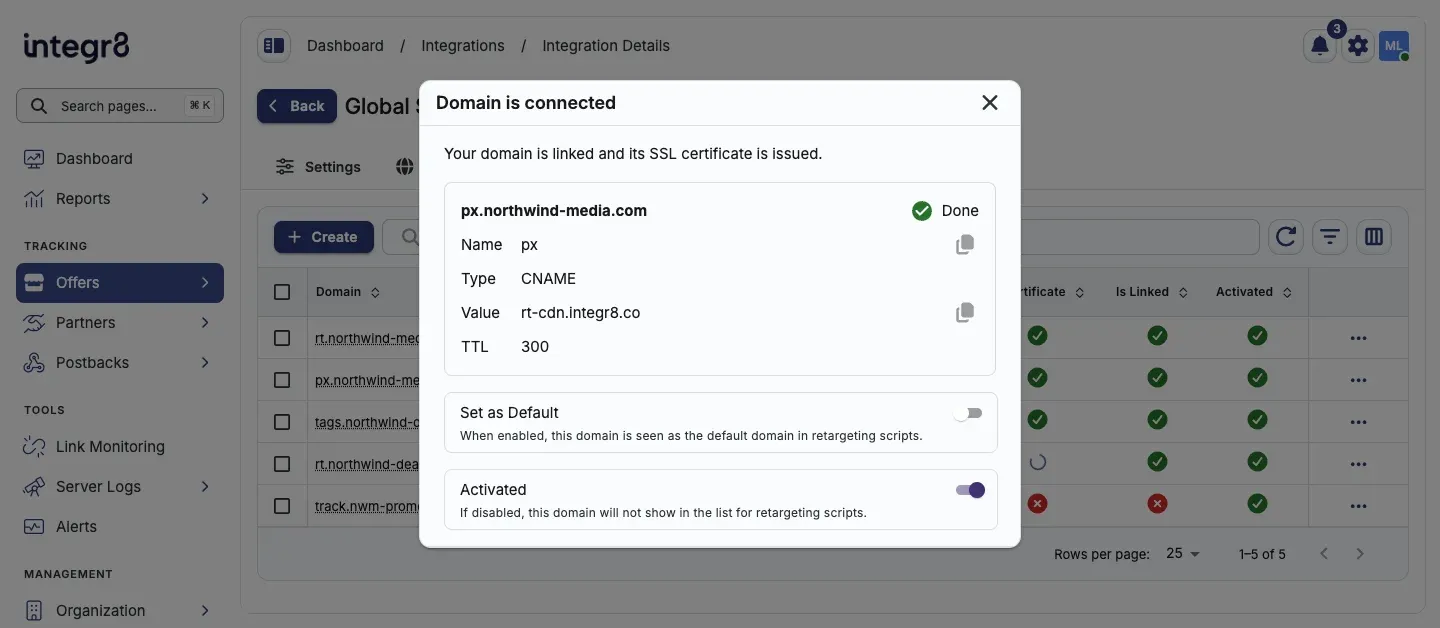This screenshot has height=628, width=1440.
Task: Click the 1–5 of 5 page count
Action: point(1262,554)
